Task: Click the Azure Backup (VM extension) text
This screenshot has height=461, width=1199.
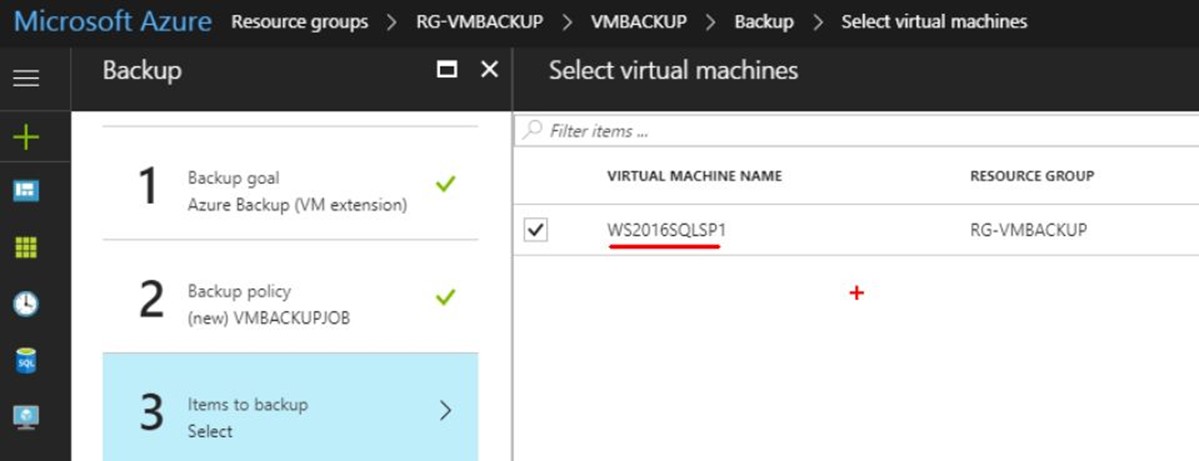Action: pos(297,205)
